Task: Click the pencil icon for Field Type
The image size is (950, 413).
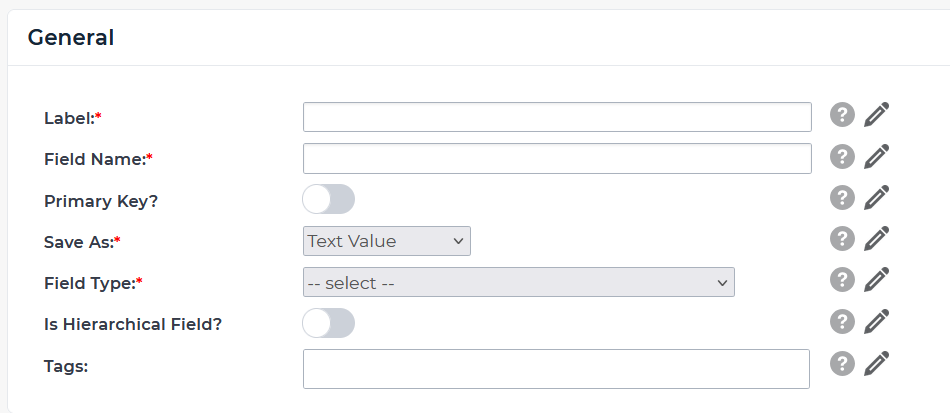Action: coord(877,280)
